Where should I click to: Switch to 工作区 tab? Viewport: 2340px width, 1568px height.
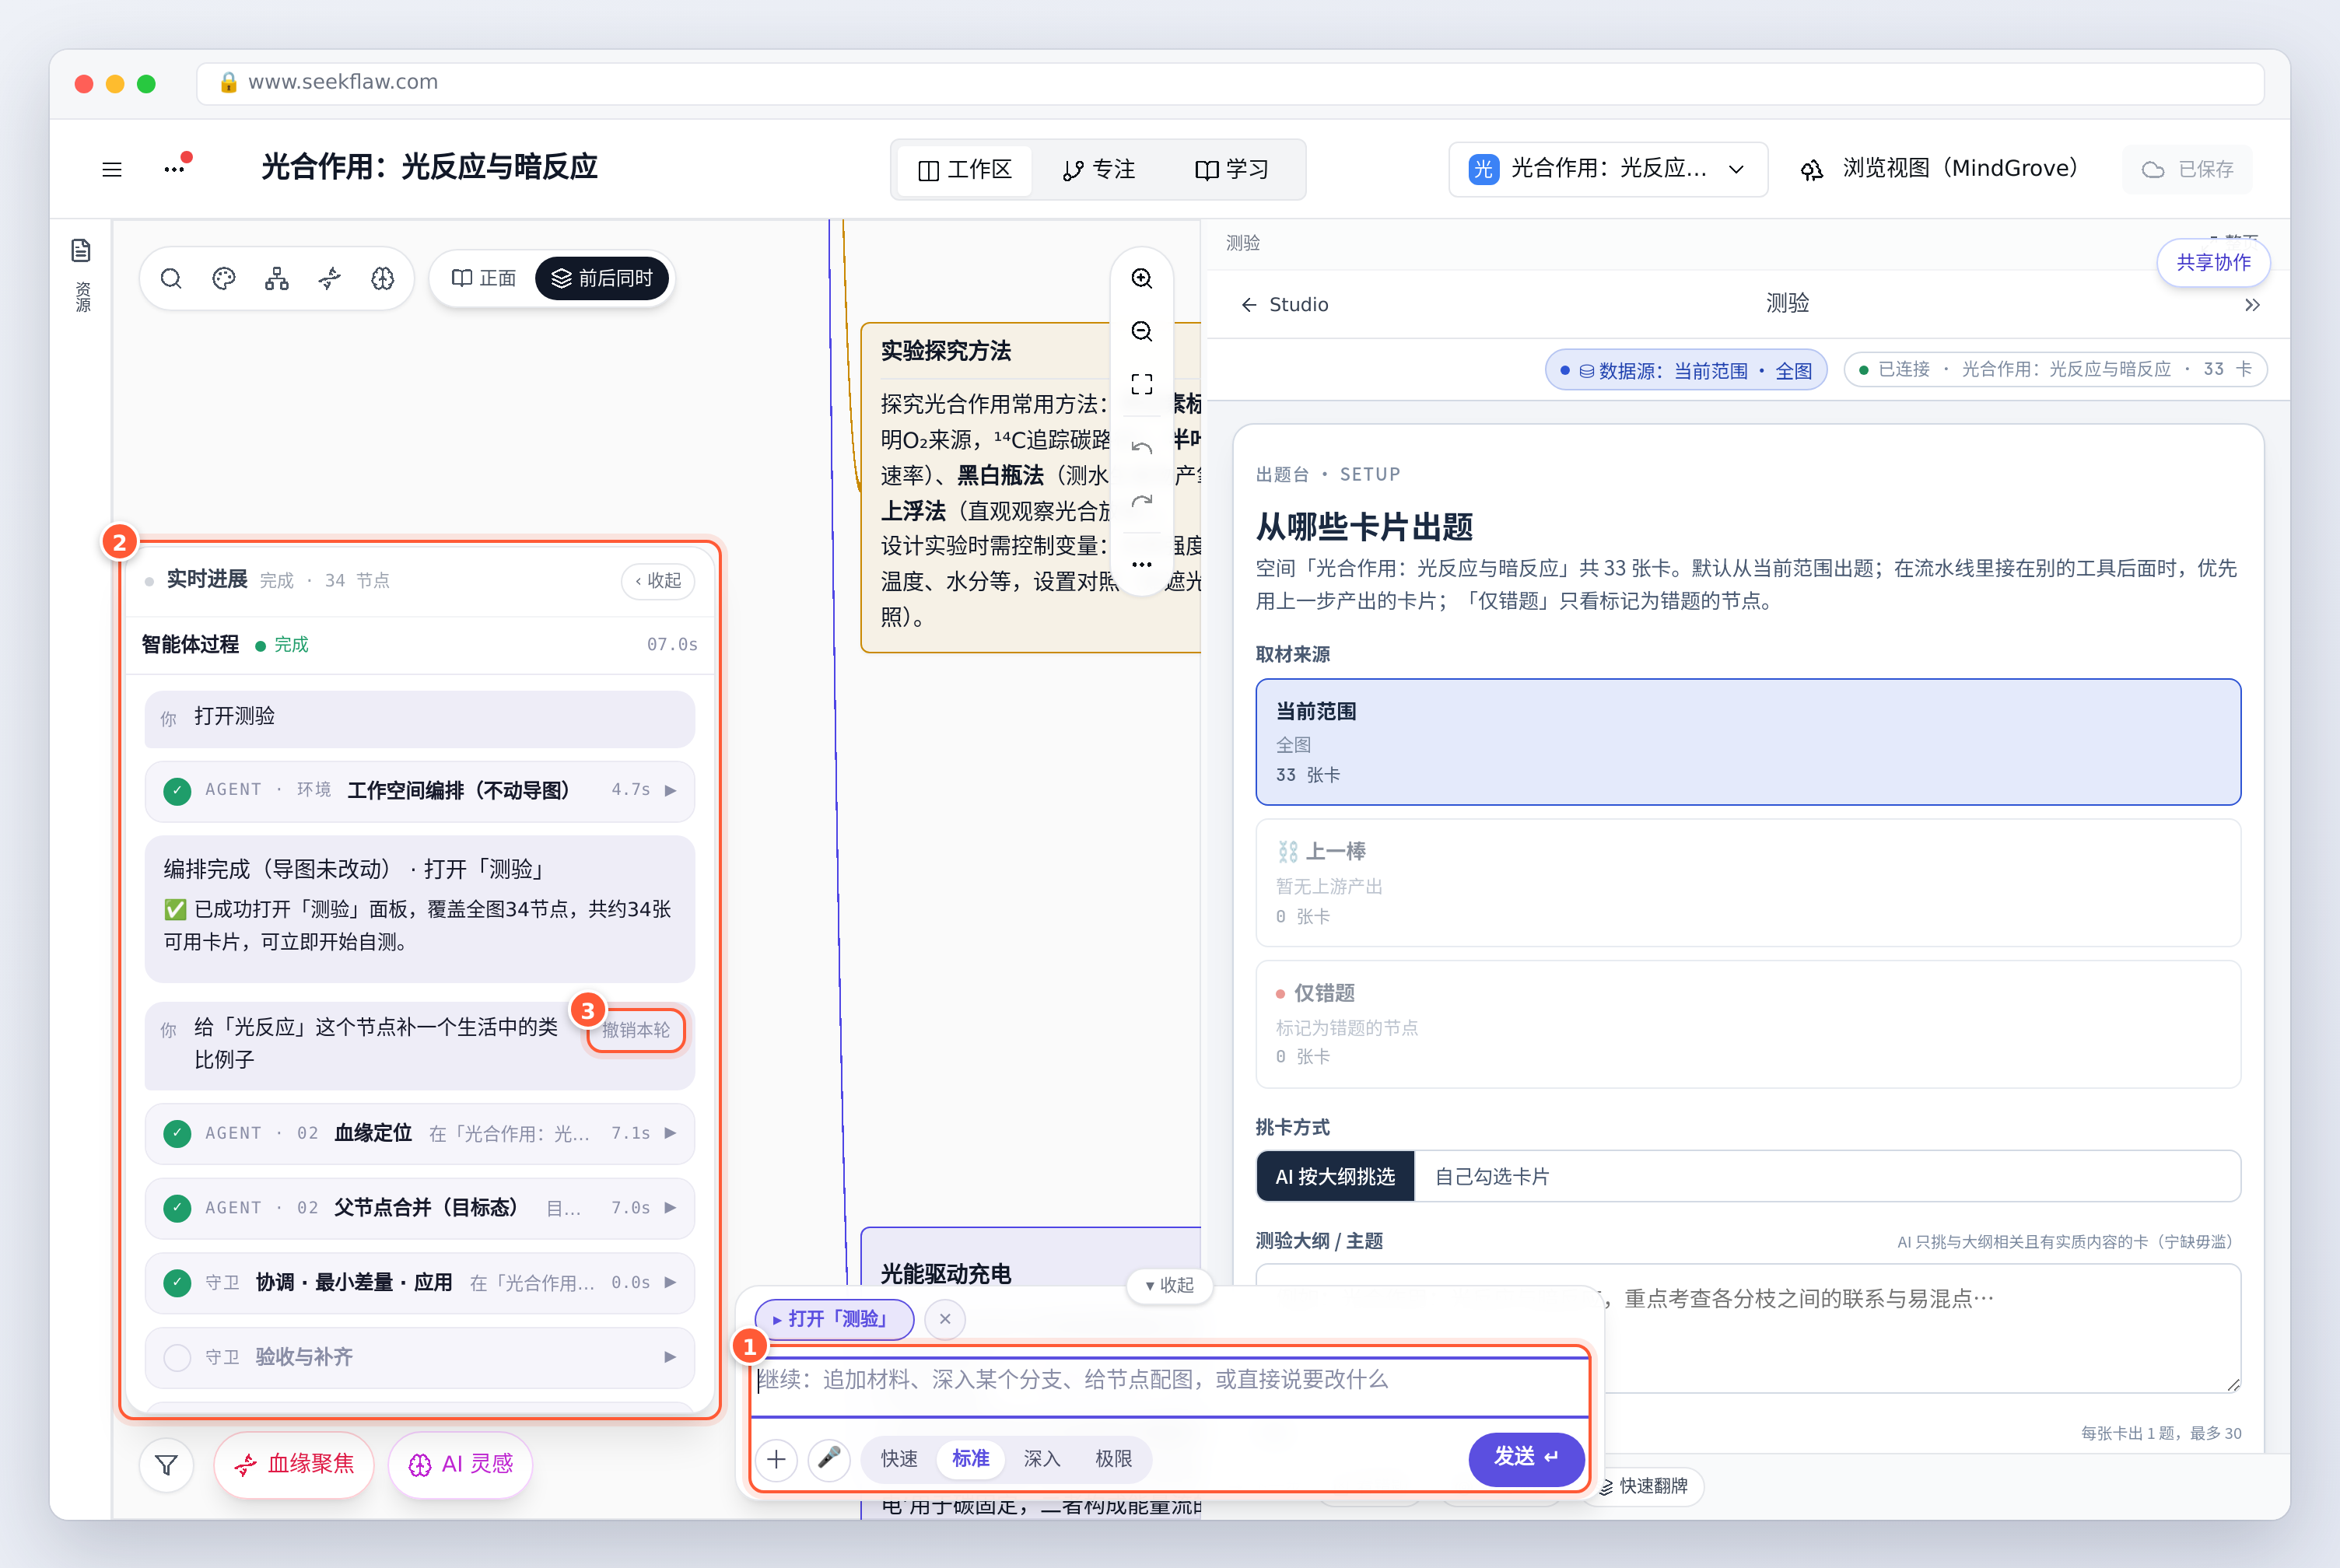coord(965,169)
